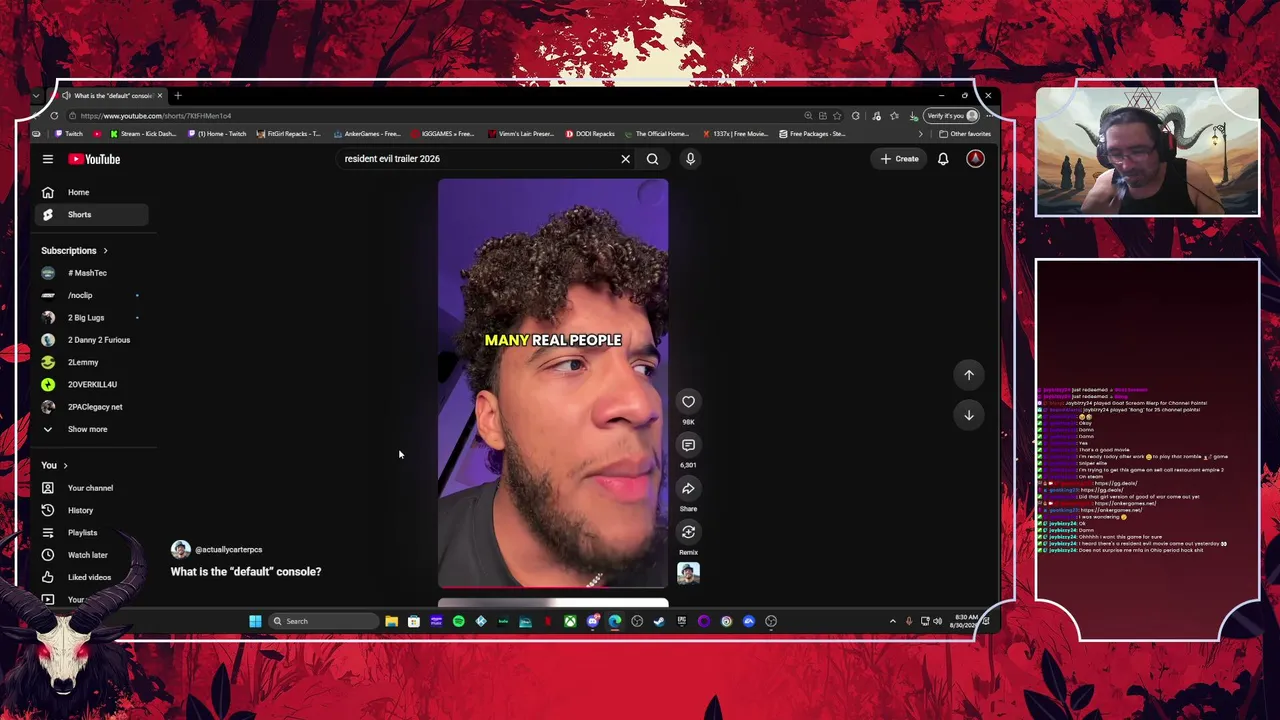Open Liked videos in the sidebar
This screenshot has width=1280, height=720.
tap(93, 577)
